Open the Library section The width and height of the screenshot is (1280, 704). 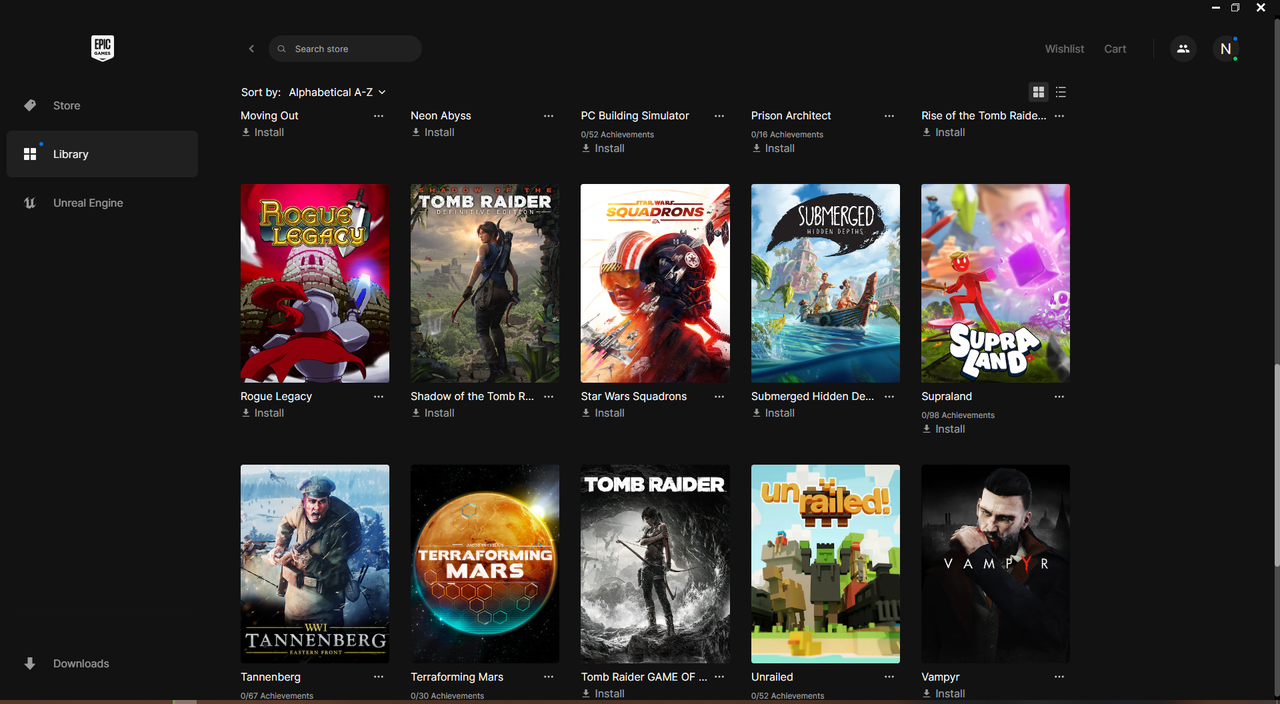(102, 154)
